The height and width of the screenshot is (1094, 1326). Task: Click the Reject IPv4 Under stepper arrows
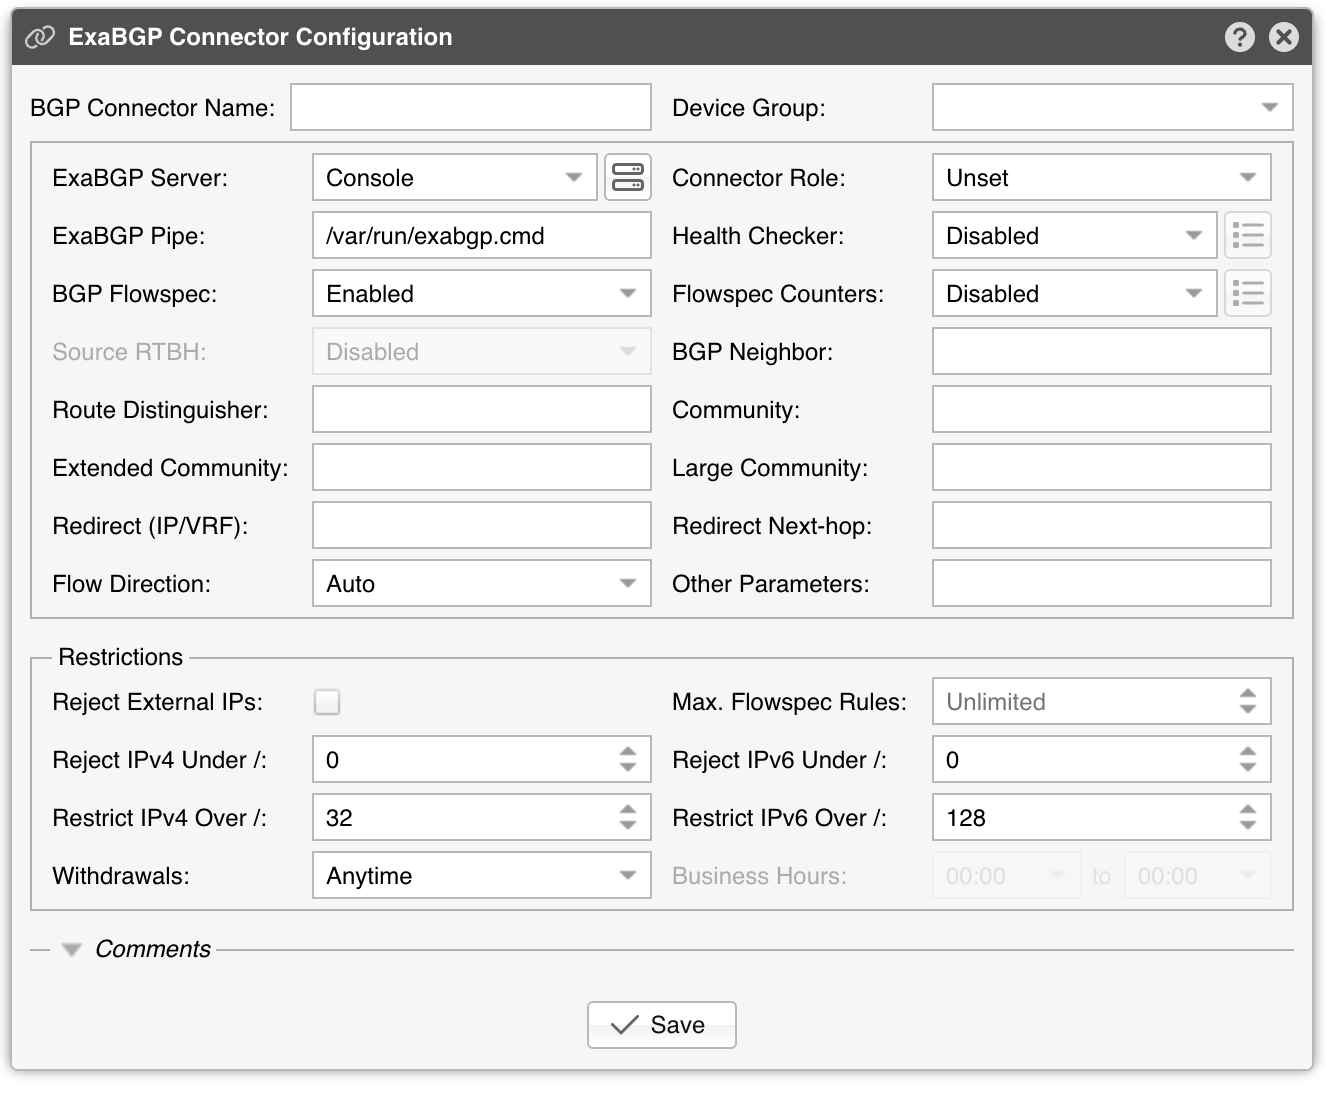pyautogui.click(x=628, y=760)
